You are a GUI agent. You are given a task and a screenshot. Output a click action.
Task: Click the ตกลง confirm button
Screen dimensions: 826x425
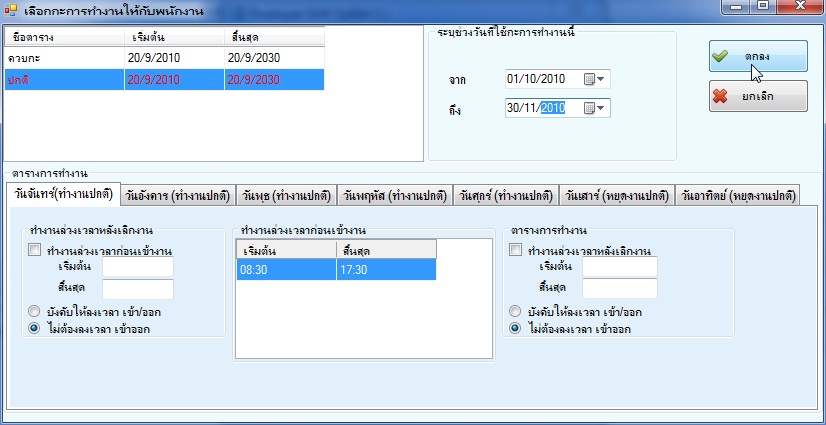point(758,56)
